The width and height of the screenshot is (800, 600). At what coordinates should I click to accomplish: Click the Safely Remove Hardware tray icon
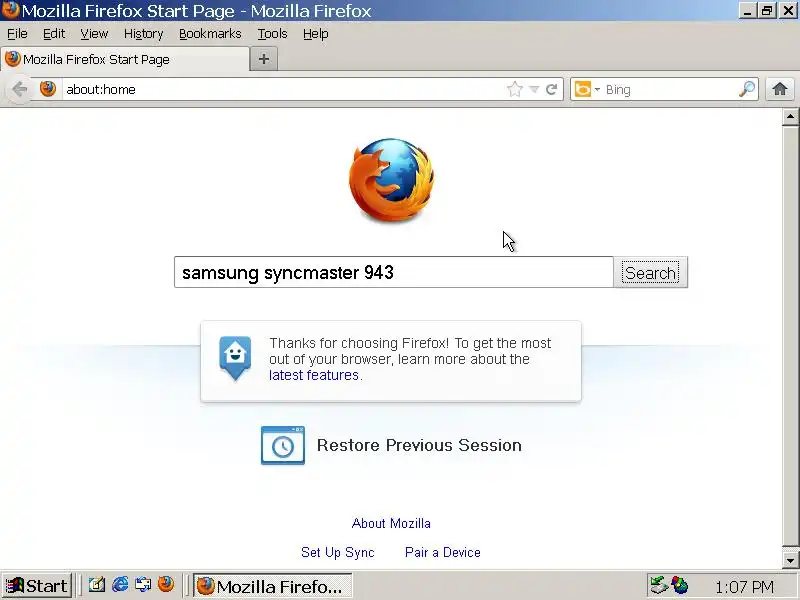[x=658, y=586]
